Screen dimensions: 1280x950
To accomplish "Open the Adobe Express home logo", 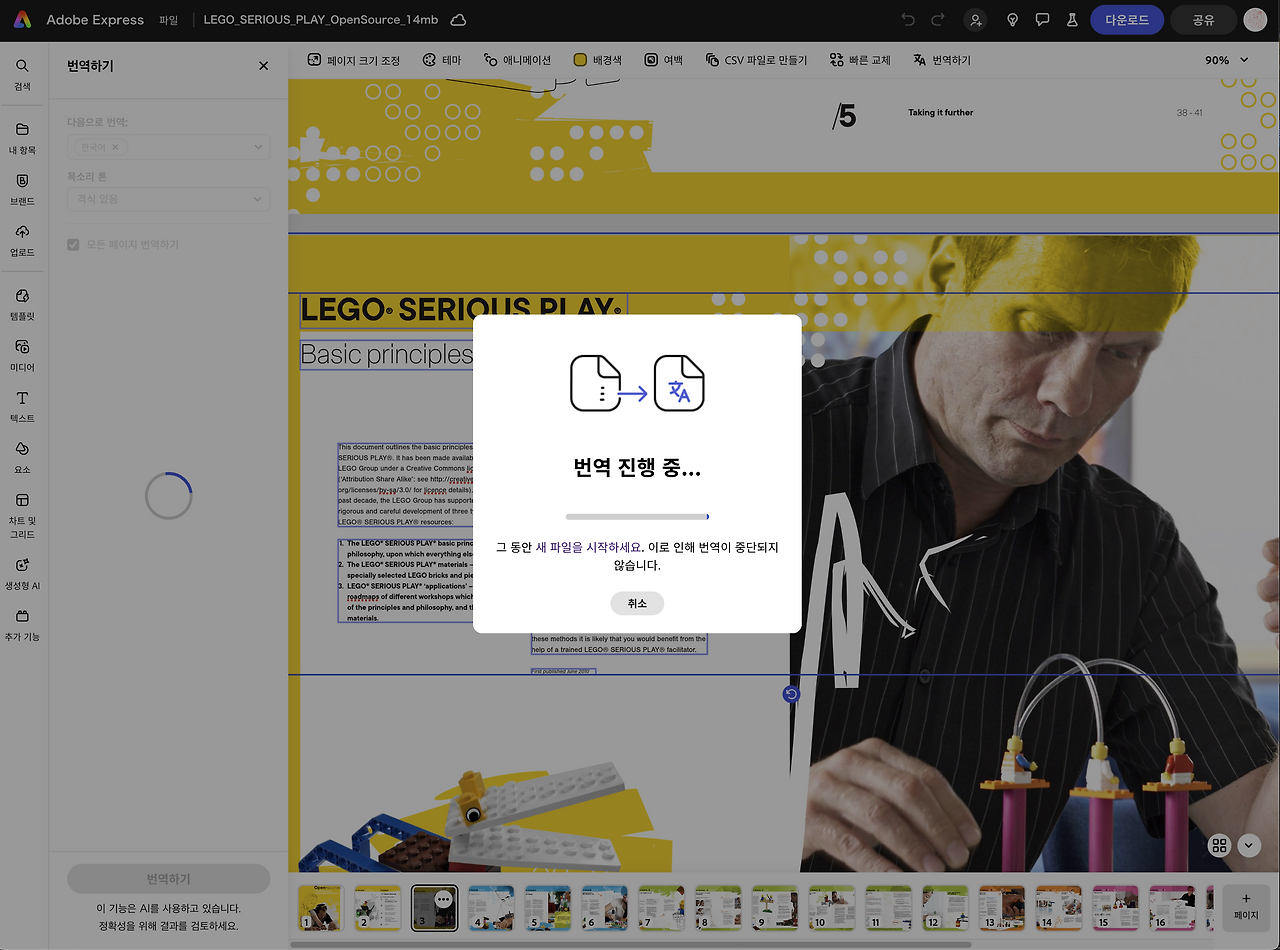I will pos(22,20).
